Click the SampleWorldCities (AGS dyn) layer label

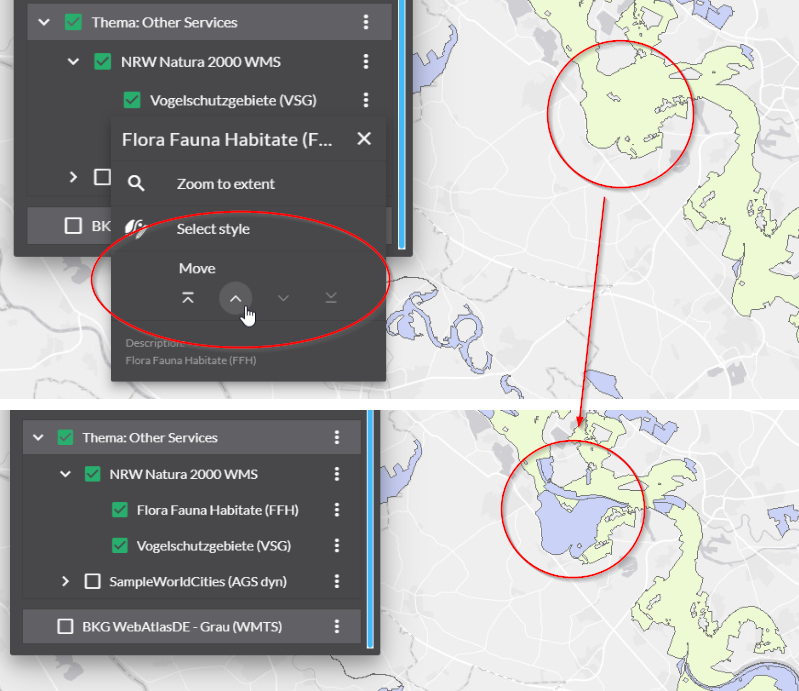(x=205, y=581)
